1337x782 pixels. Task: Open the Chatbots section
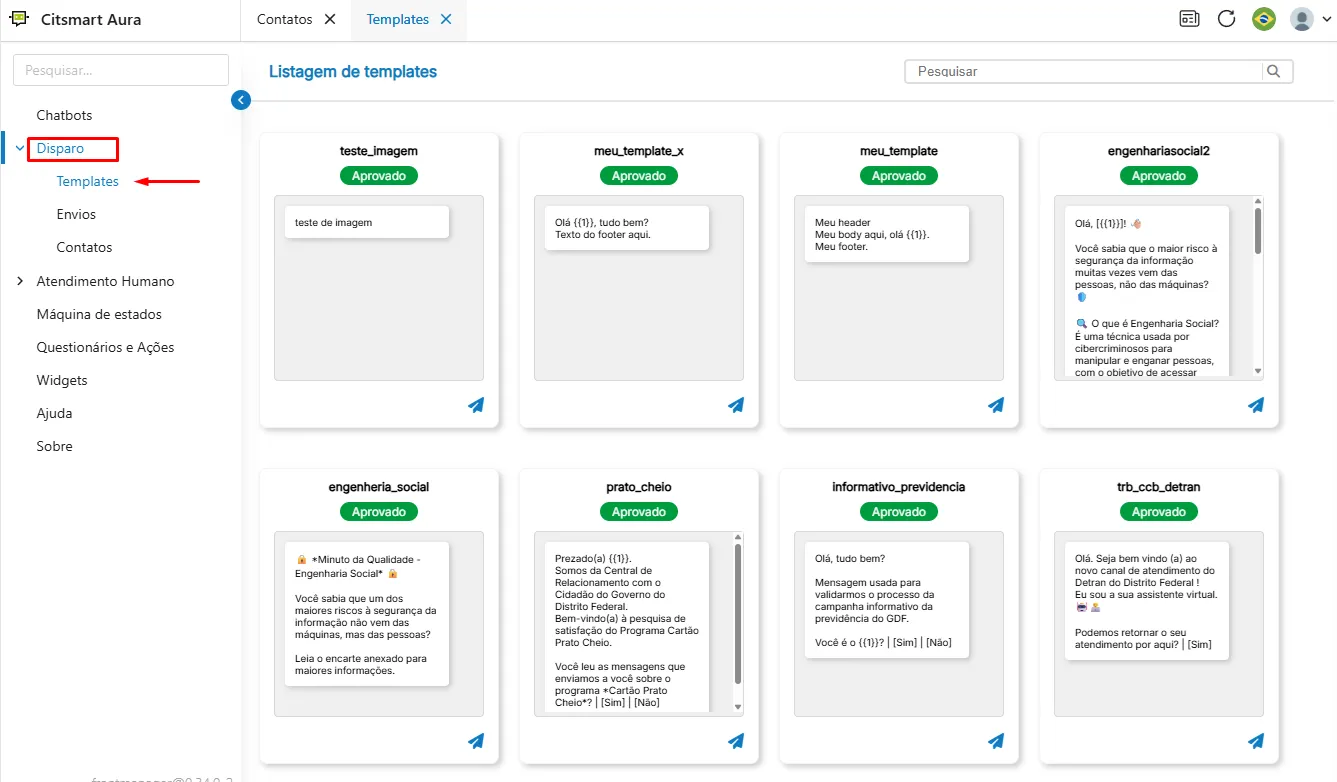point(64,115)
